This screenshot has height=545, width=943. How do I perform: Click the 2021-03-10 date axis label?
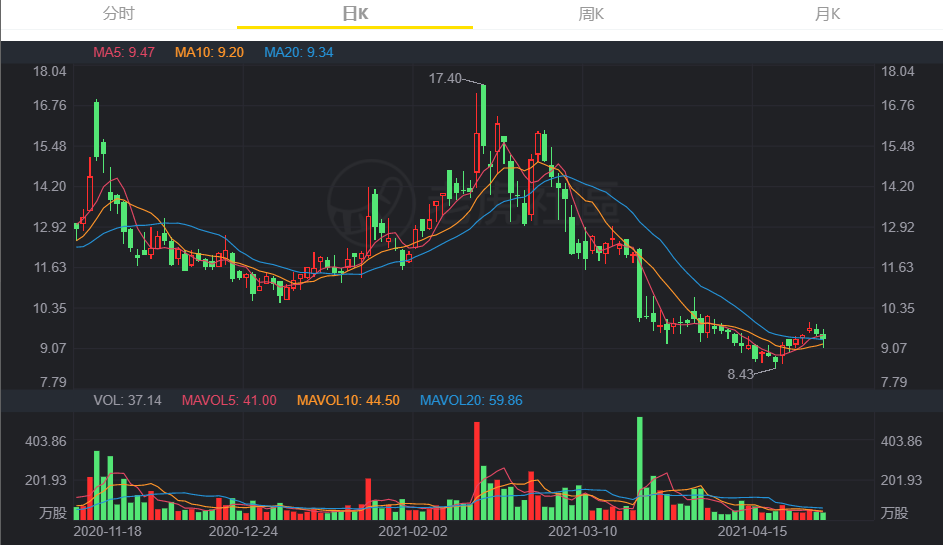point(583,531)
